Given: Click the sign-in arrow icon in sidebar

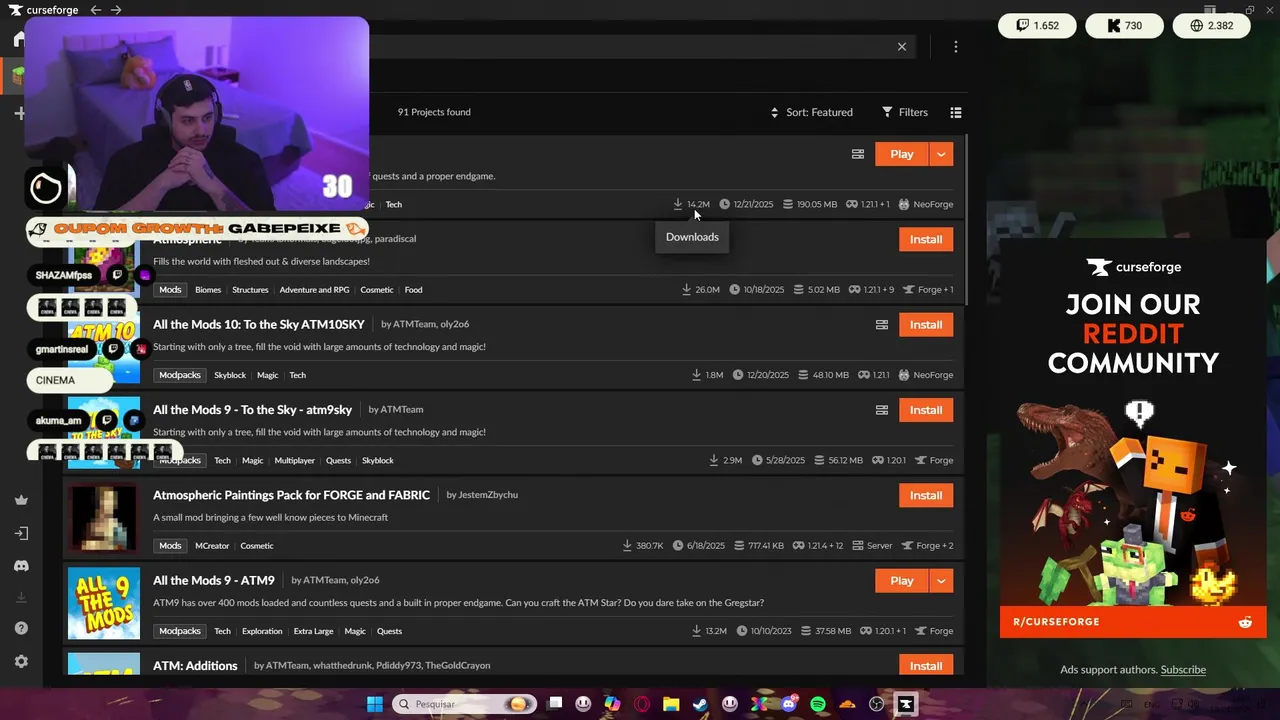Looking at the screenshot, I should [x=21, y=533].
